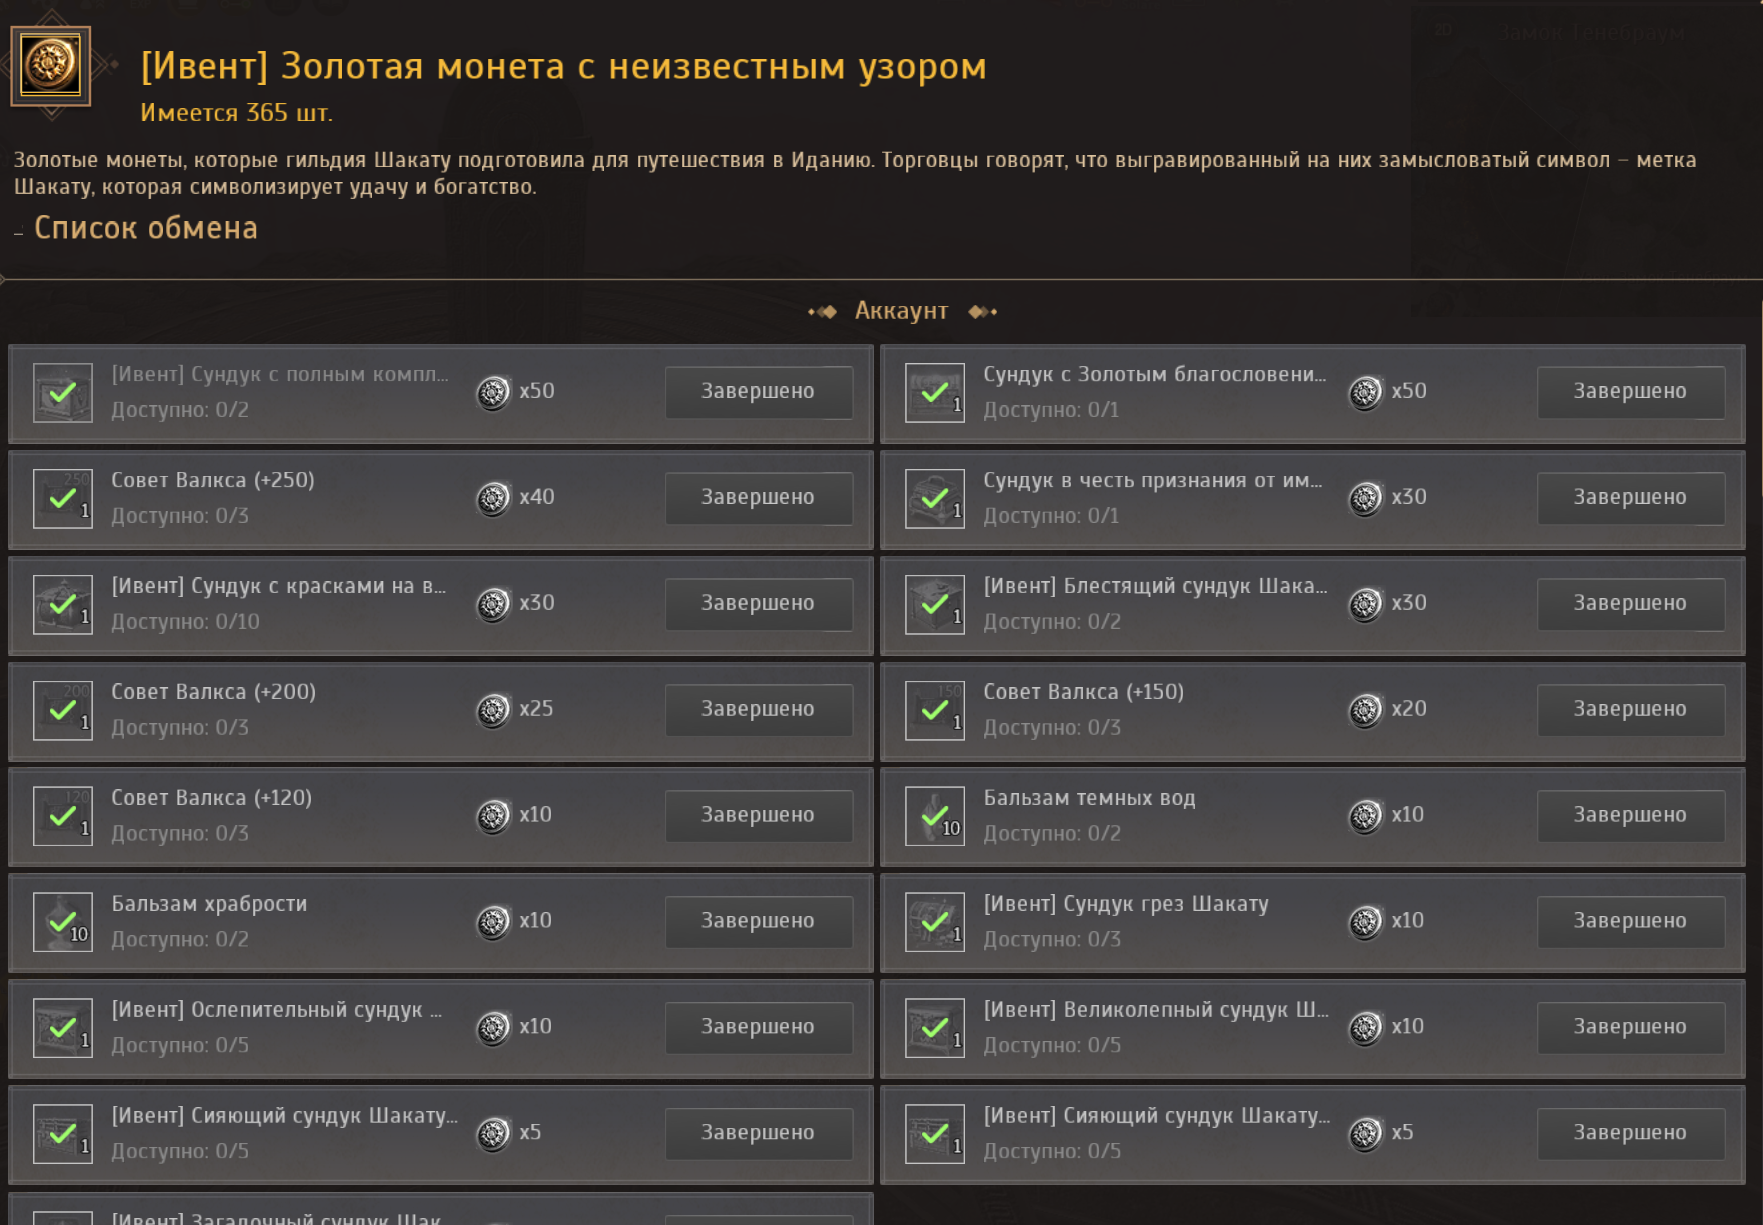The width and height of the screenshot is (1763, 1225).
Task: Click the Великолепный сундук chest icon
Action: coord(934,1028)
